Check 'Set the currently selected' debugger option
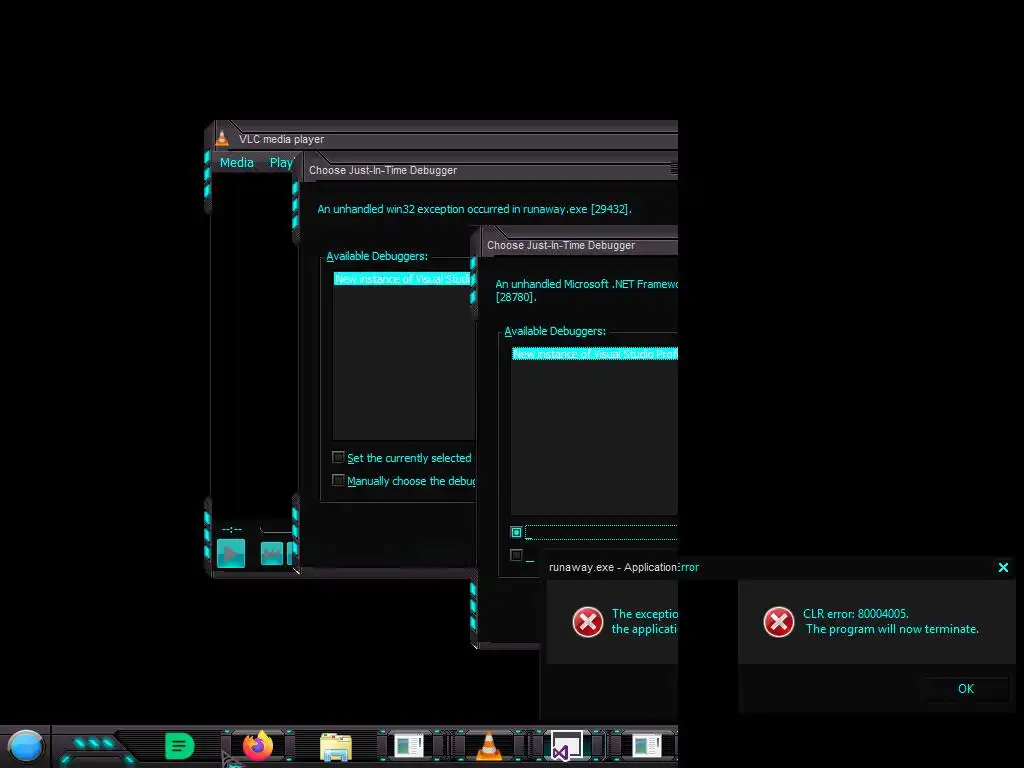The width and height of the screenshot is (1024, 768). point(338,457)
